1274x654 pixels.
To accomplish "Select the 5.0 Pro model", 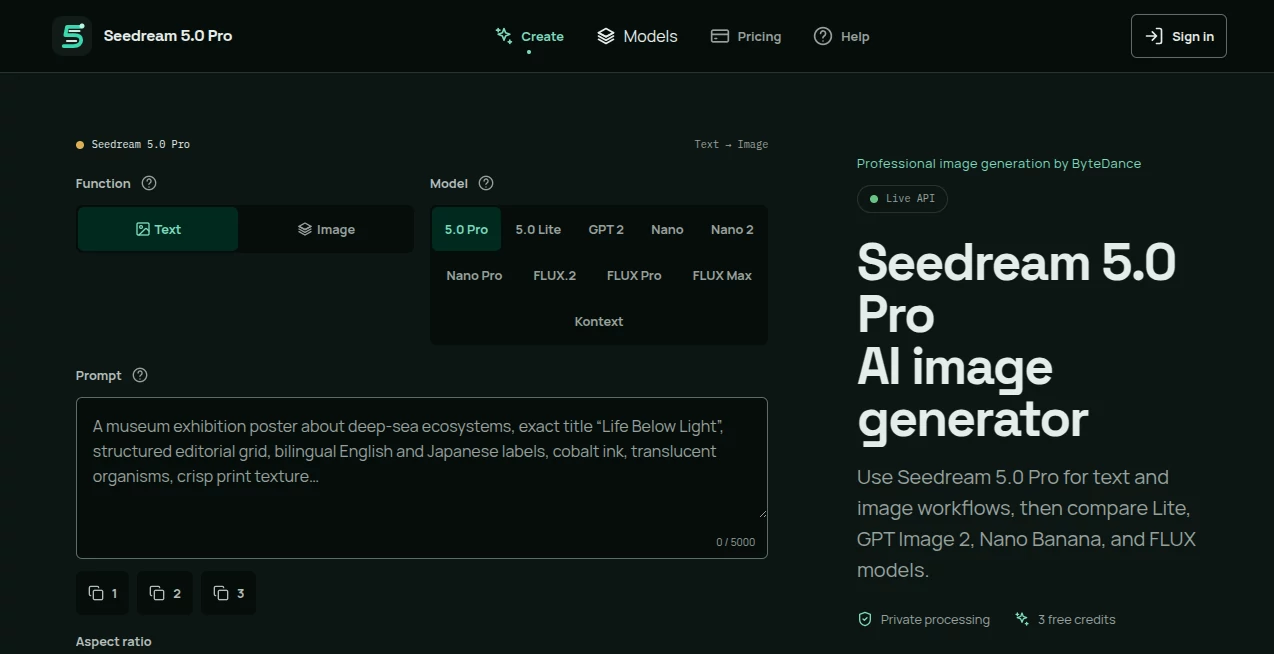I will pyautogui.click(x=466, y=229).
